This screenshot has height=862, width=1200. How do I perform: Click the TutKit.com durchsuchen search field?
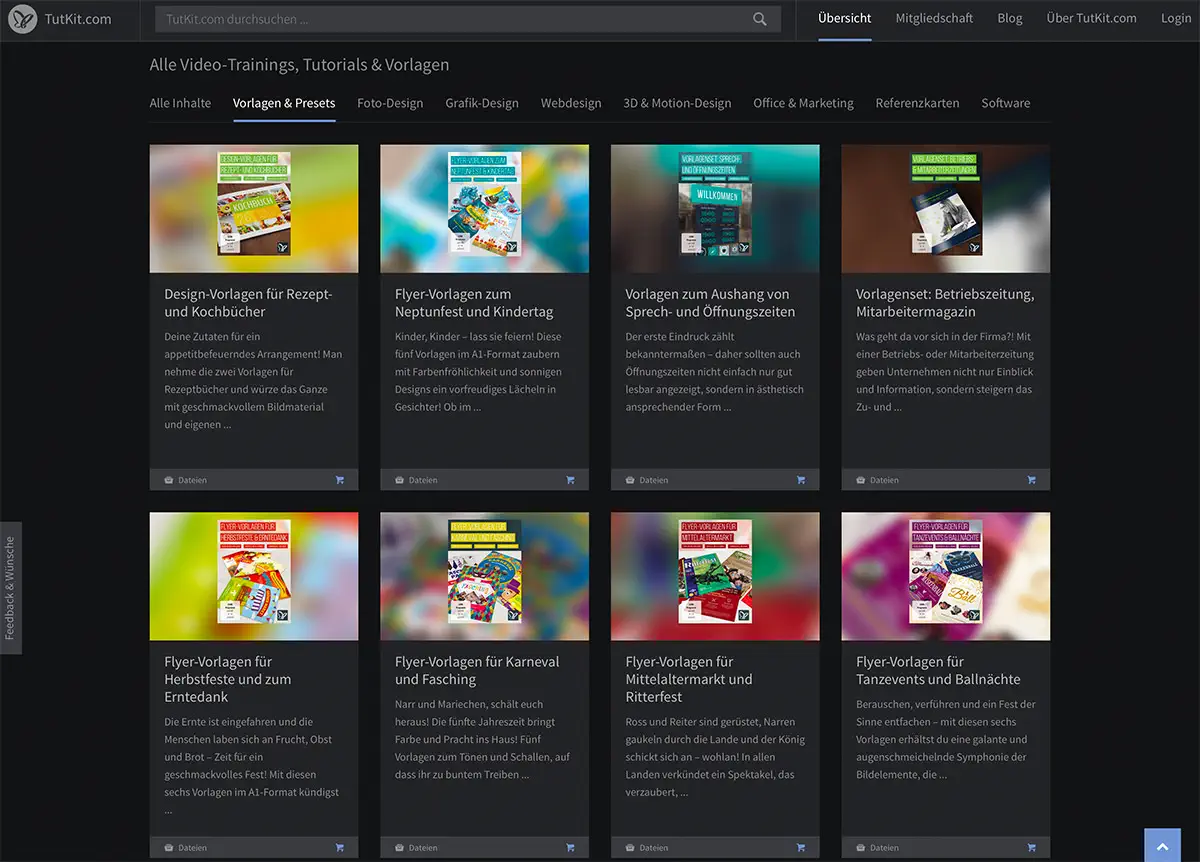tap(450, 19)
